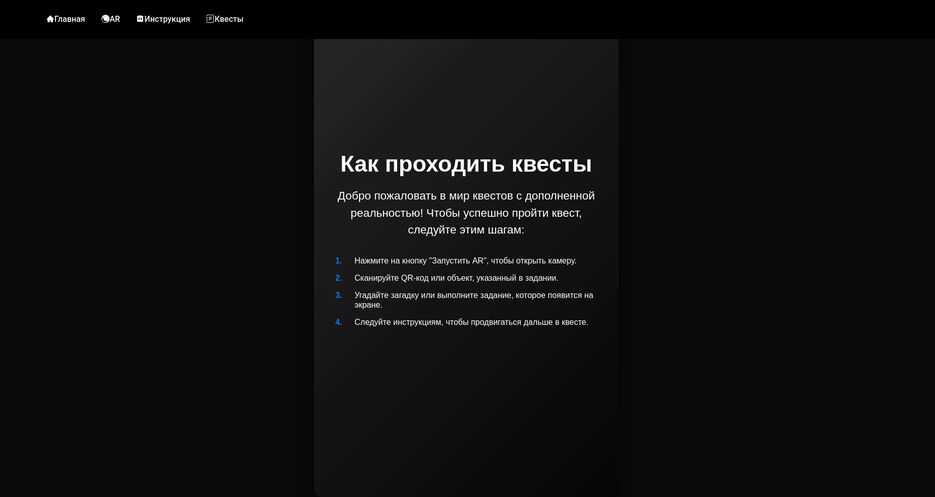935x497 pixels.
Task: Click the blue list number 1
Action: click(338, 261)
